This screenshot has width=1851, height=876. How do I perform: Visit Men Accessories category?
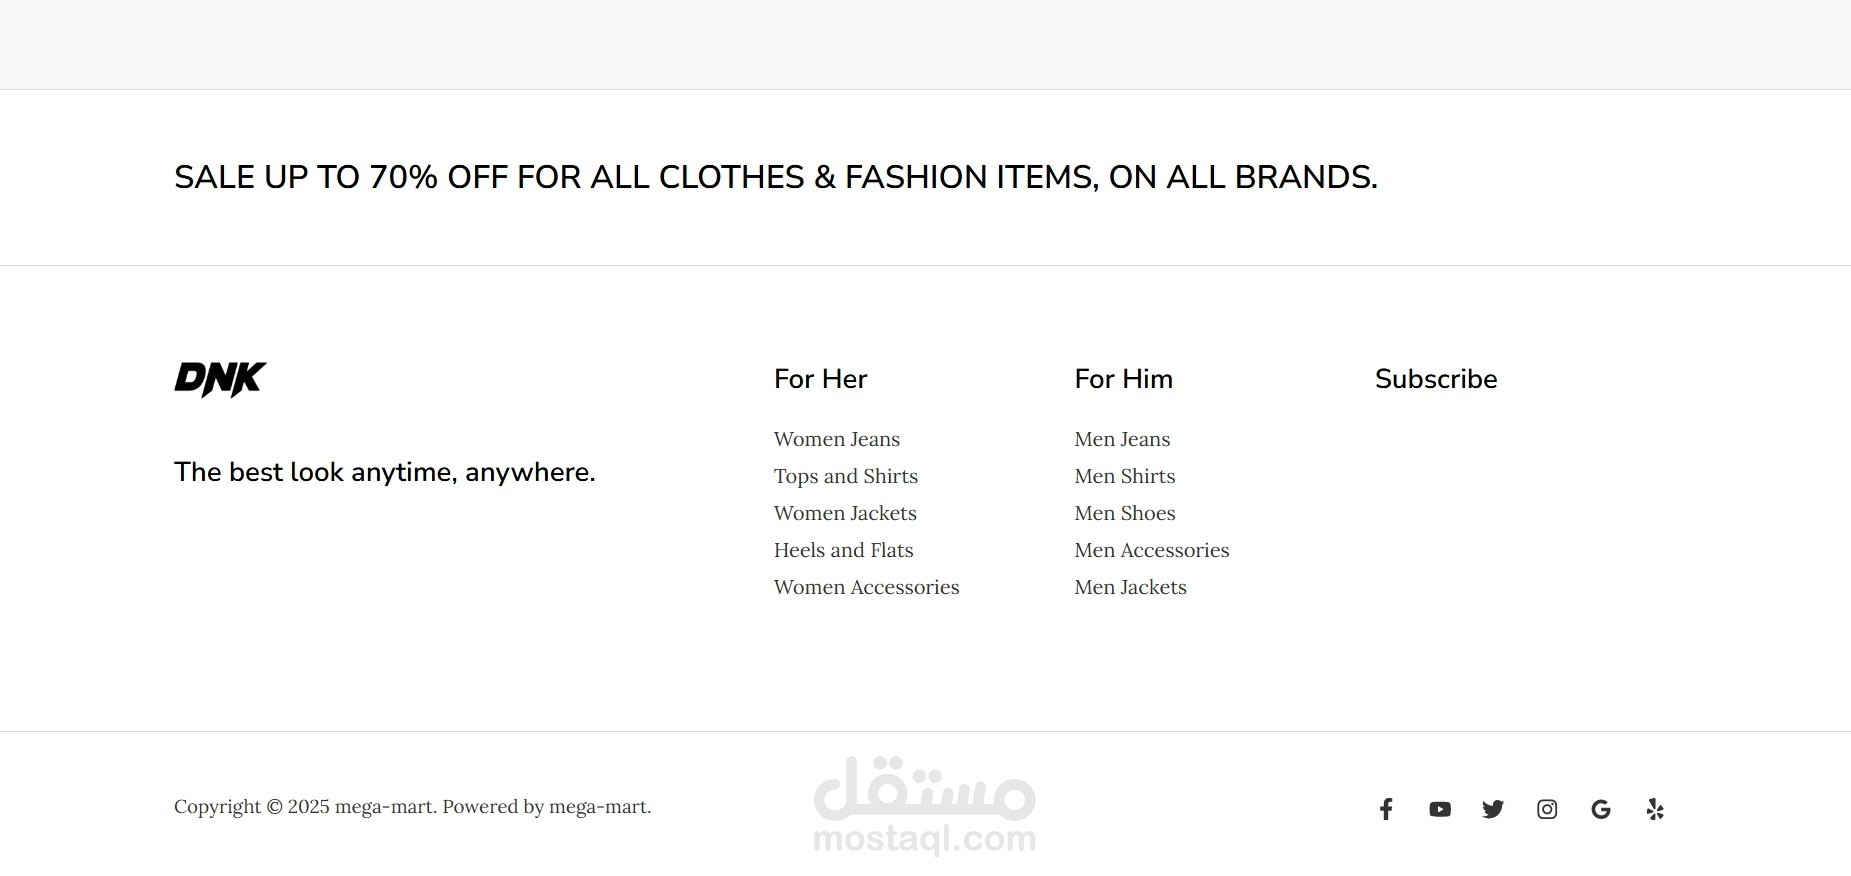[x=1152, y=550]
